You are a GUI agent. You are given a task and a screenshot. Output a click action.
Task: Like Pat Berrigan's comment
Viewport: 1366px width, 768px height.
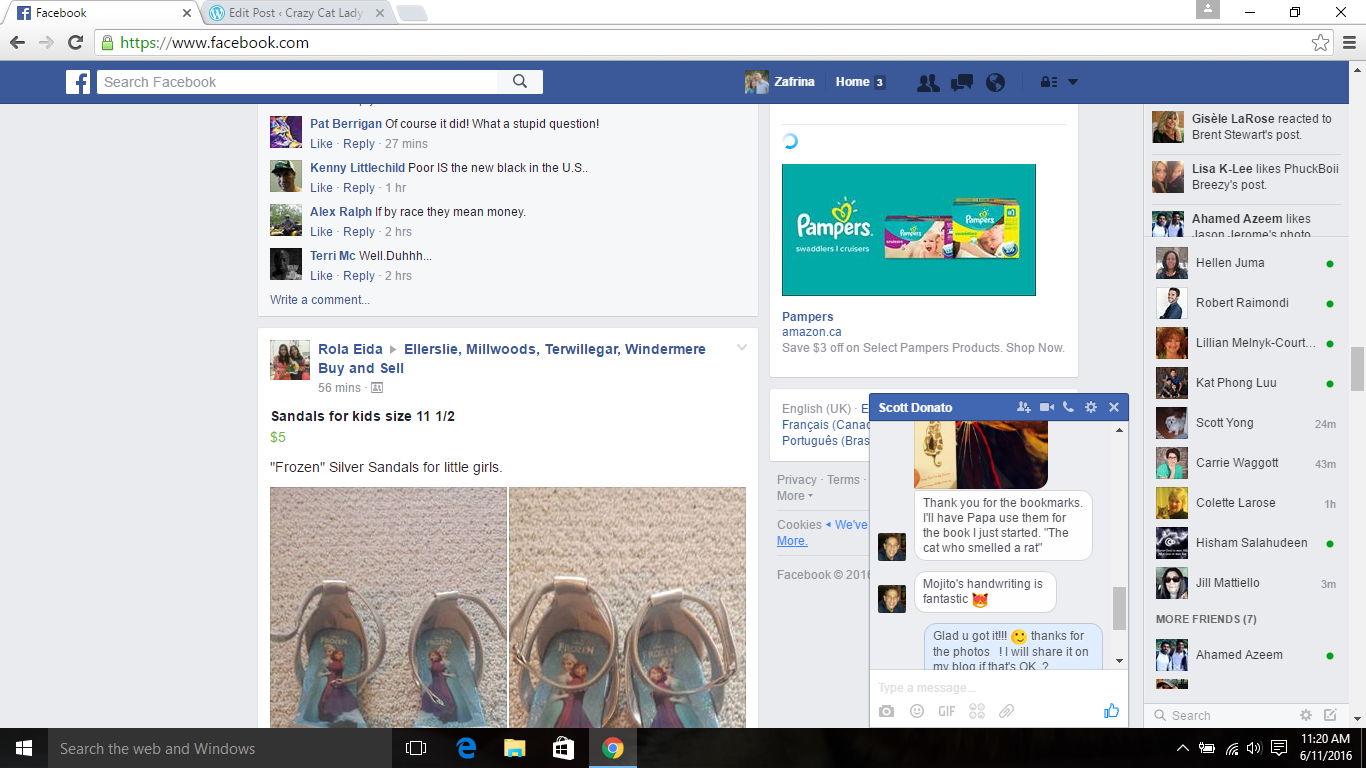coord(321,144)
